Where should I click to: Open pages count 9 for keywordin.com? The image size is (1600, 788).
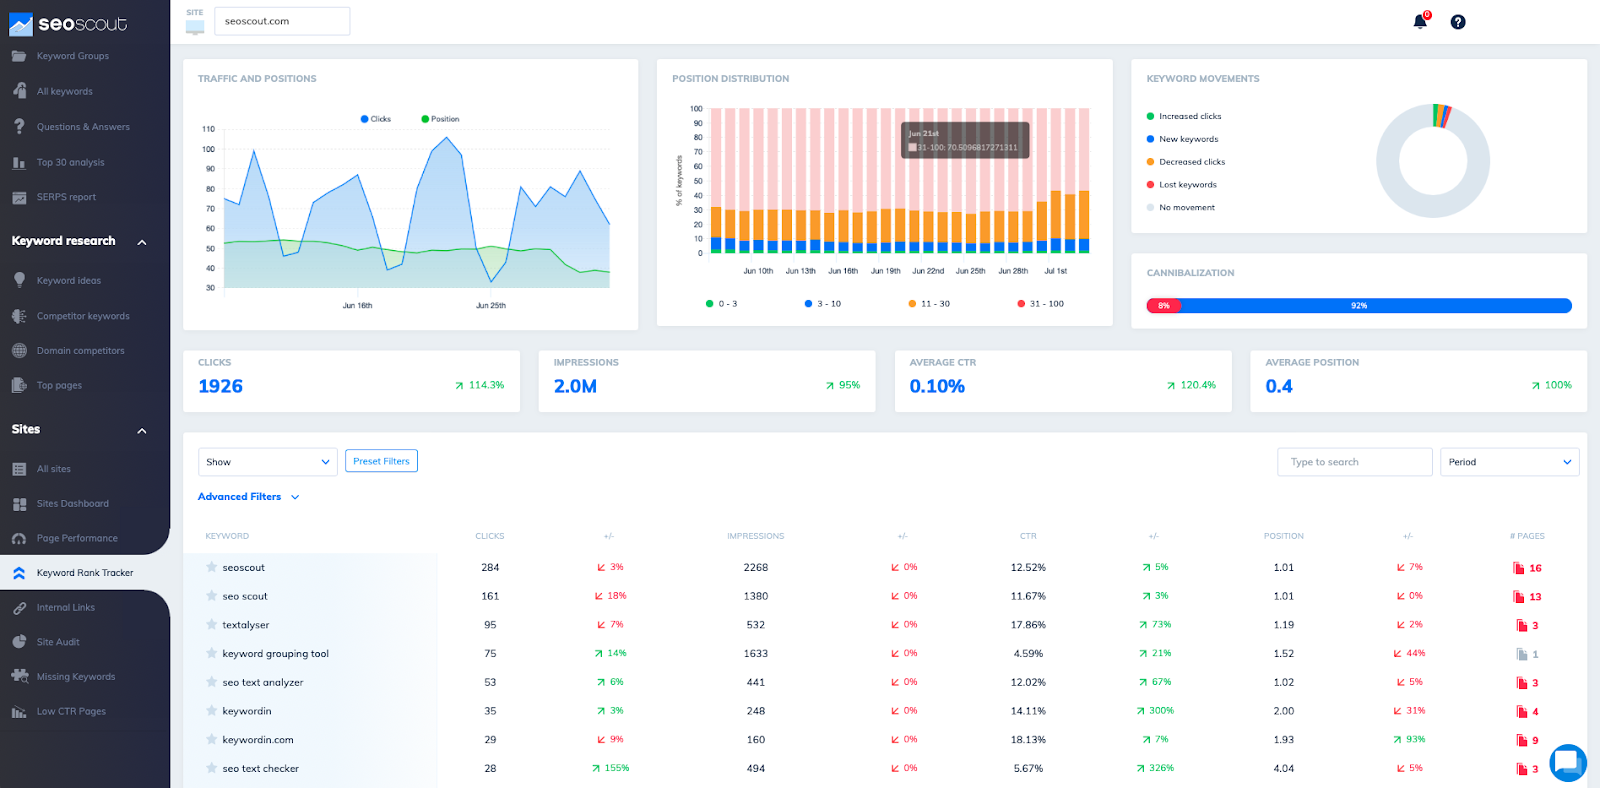[1527, 741]
